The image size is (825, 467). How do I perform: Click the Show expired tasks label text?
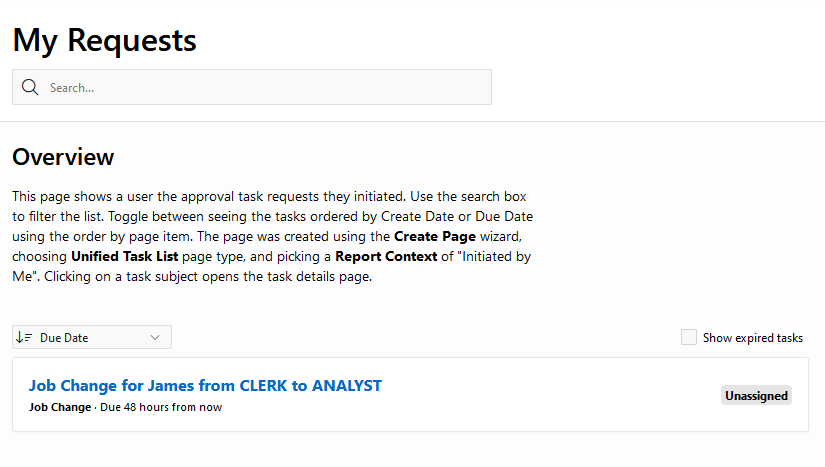point(753,338)
